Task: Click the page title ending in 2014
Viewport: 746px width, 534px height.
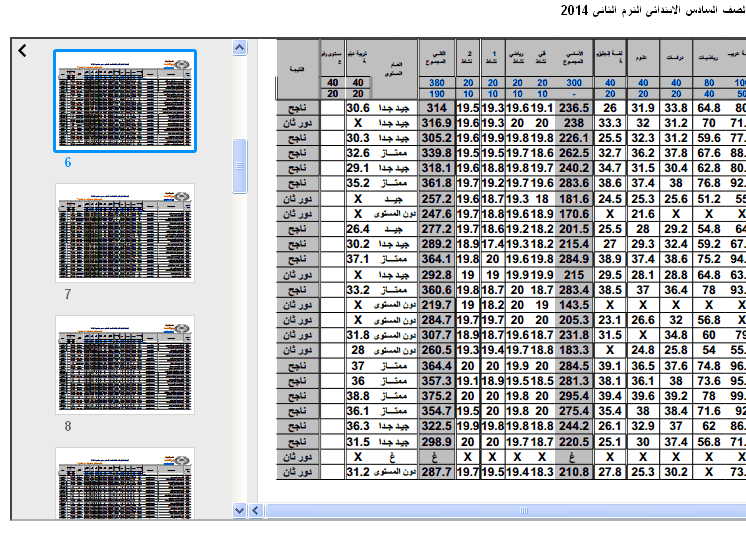Action: (x=653, y=10)
